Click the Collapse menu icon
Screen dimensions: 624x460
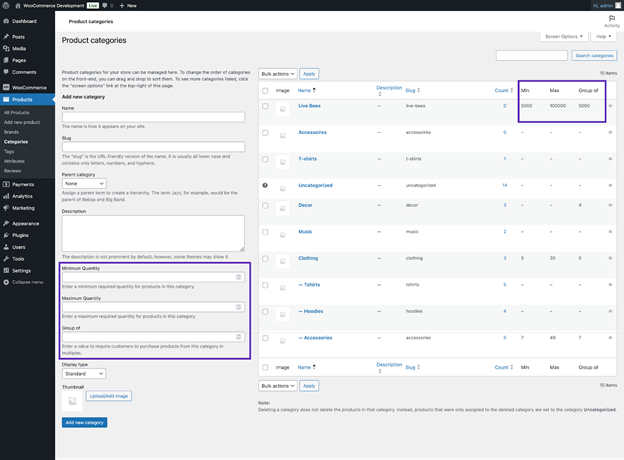click(6, 282)
